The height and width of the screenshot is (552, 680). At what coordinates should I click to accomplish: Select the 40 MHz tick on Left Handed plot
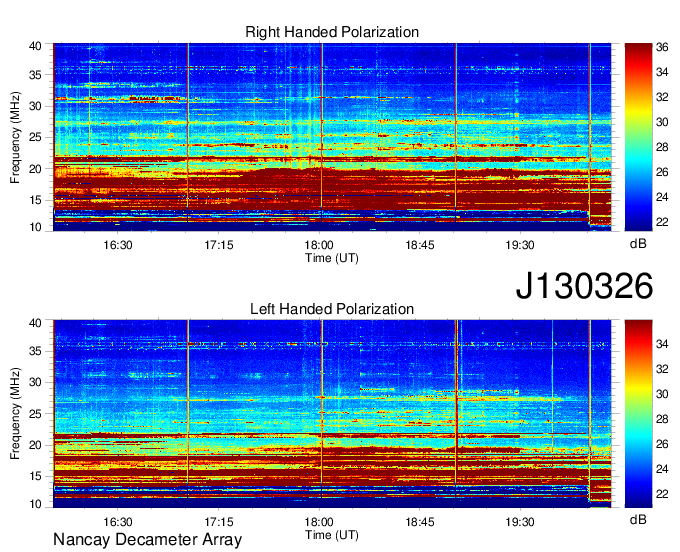point(35,323)
